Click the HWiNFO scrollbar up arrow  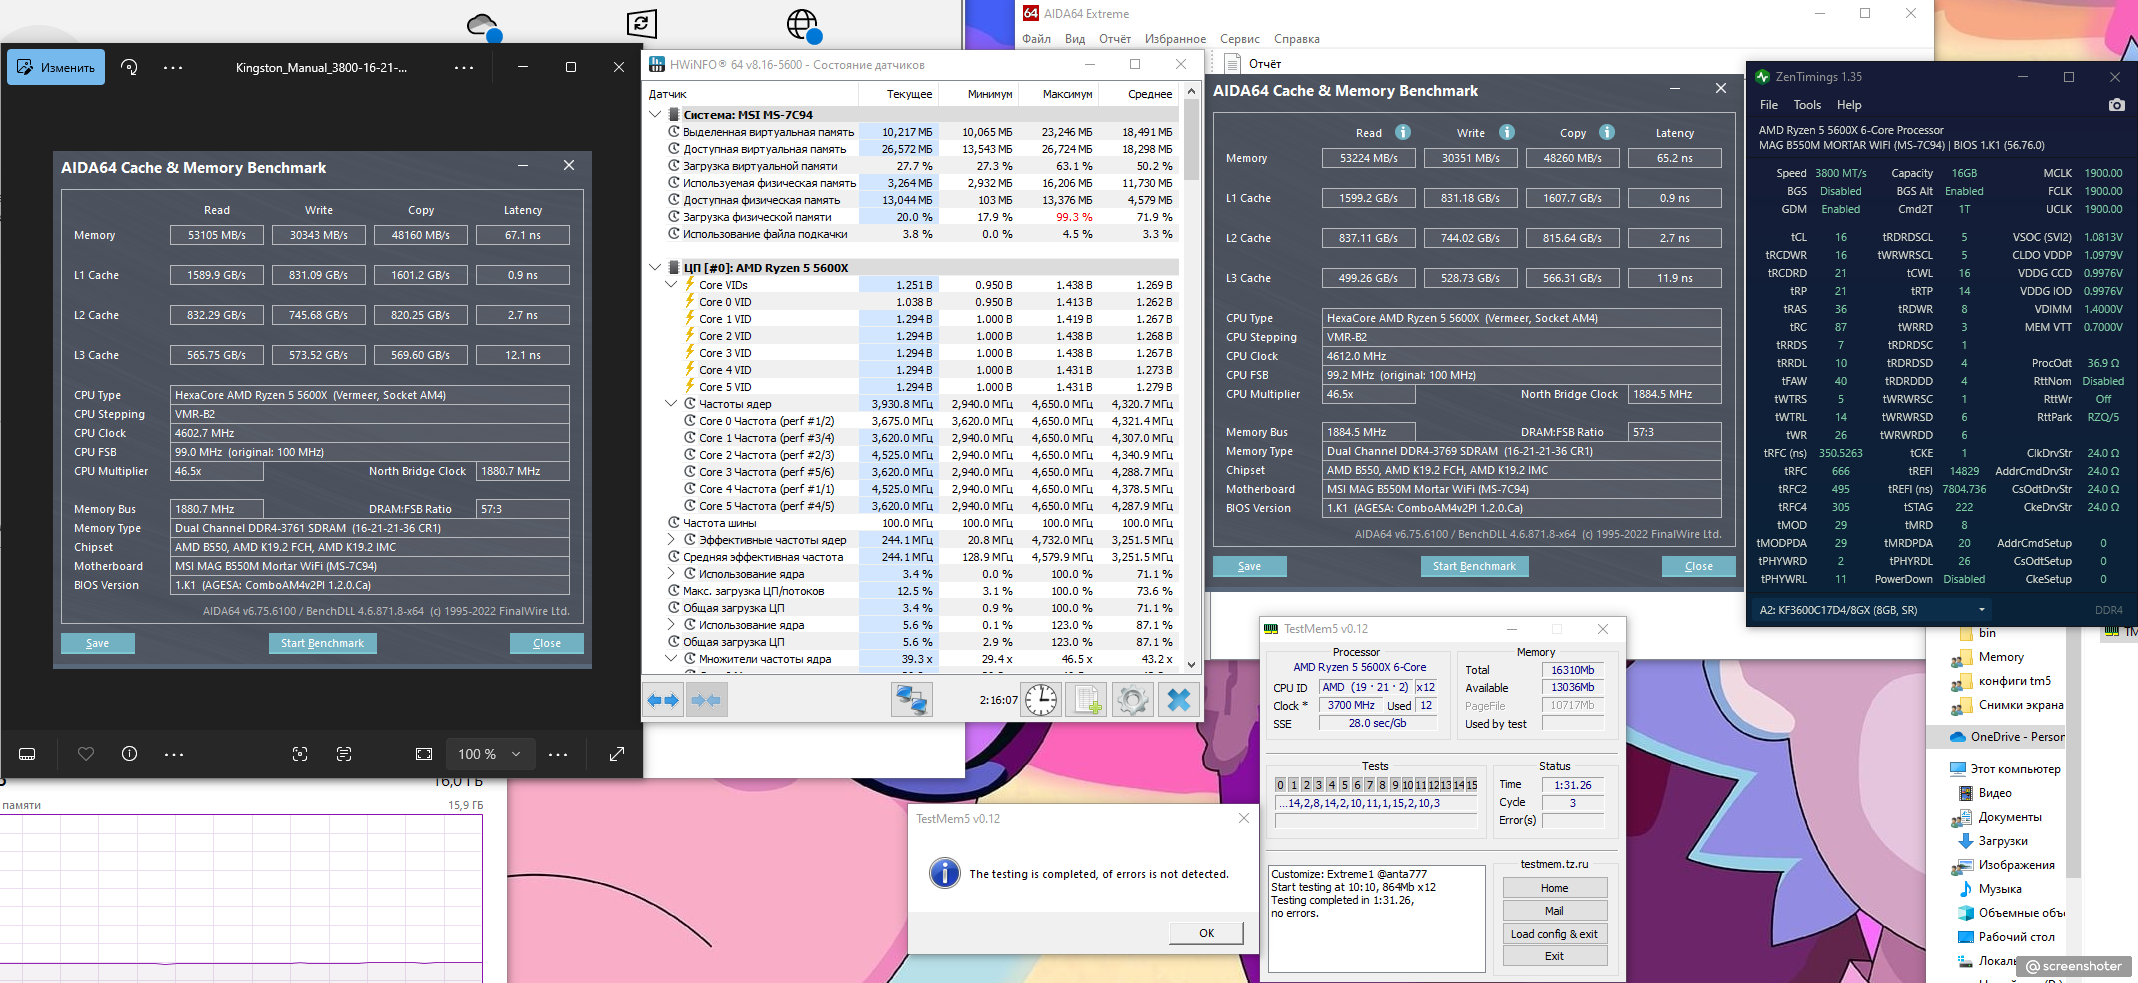(x=1191, y=91)
